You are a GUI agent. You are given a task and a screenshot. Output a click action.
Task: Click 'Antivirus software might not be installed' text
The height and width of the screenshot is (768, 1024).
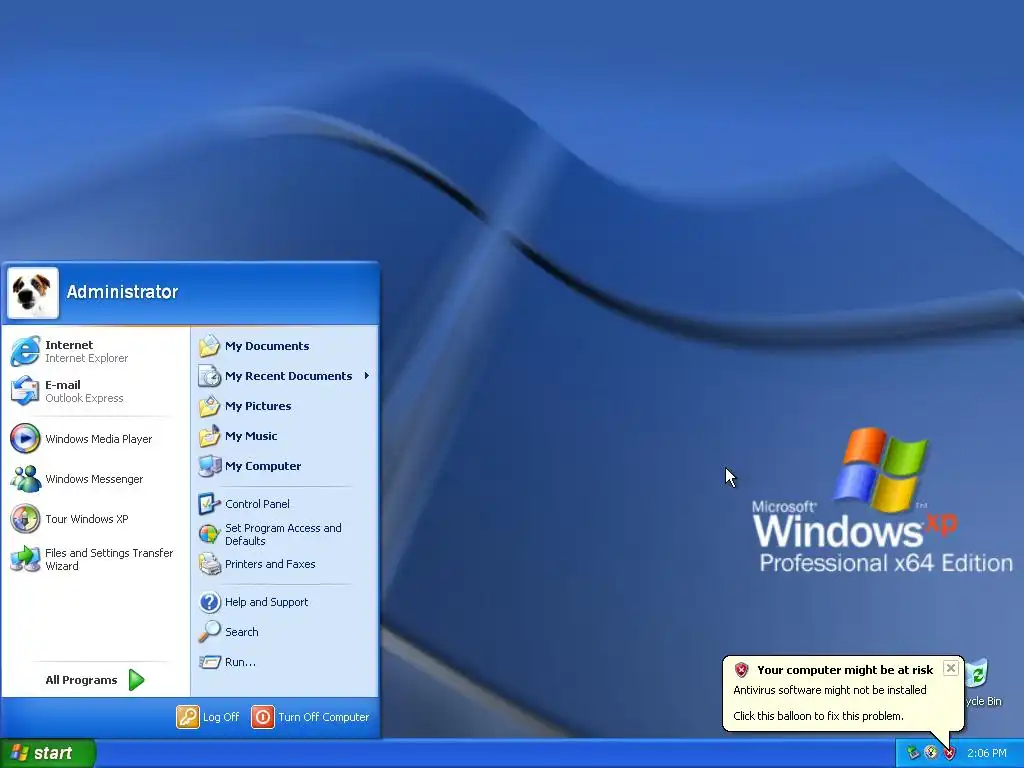point(830,690)
